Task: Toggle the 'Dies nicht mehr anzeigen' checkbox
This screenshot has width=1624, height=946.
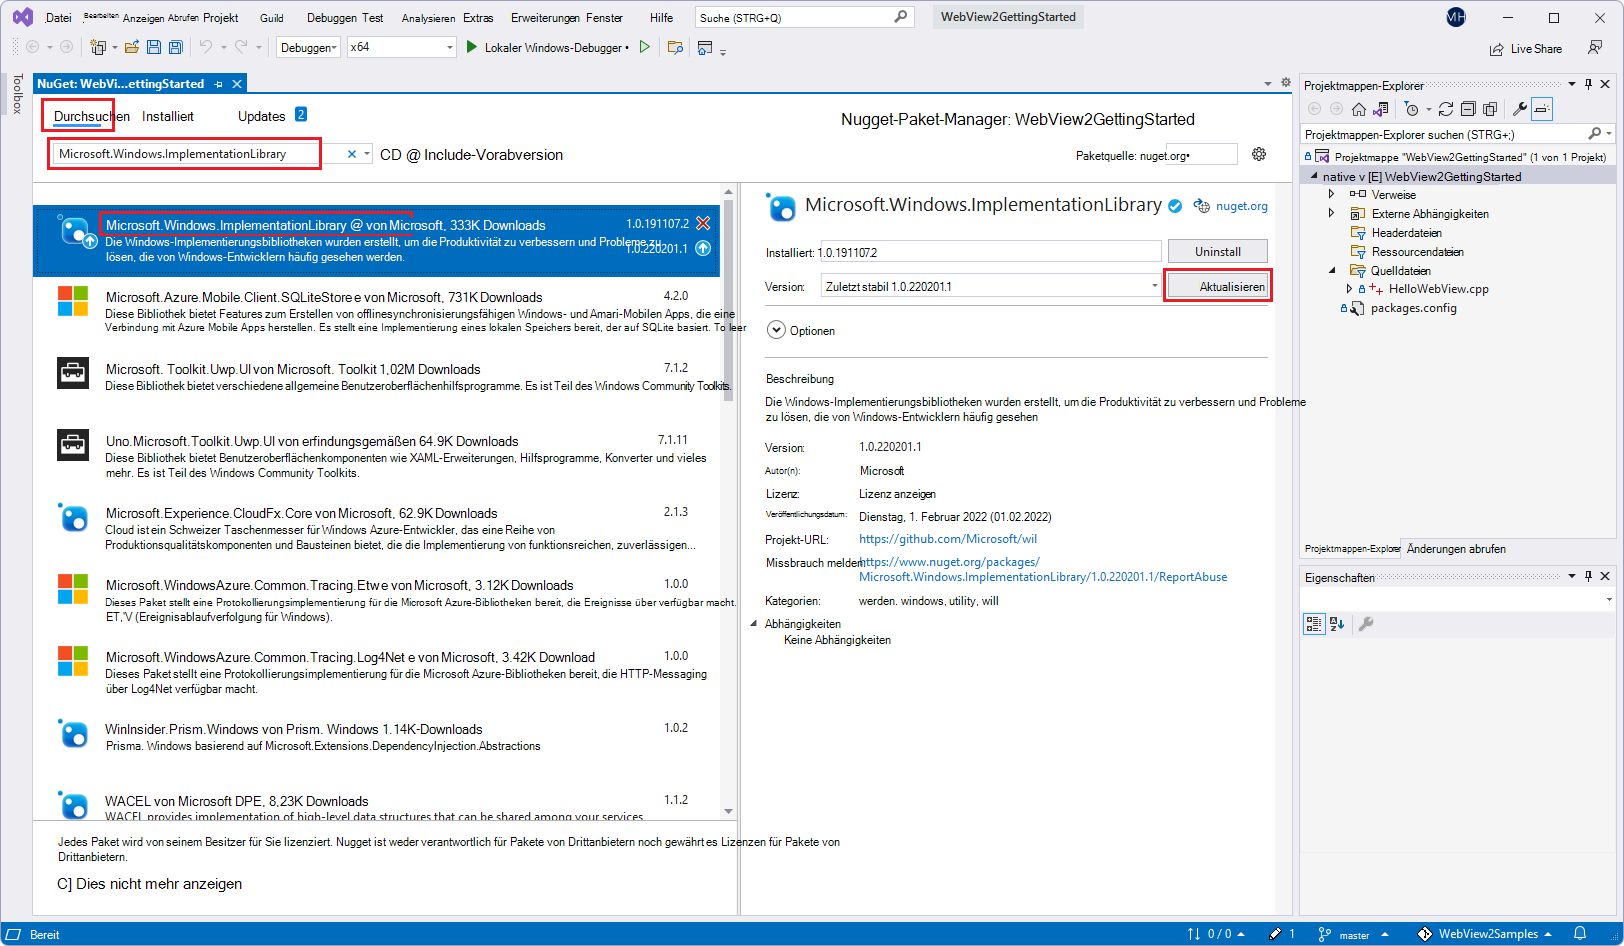Action: coord(64,884)
